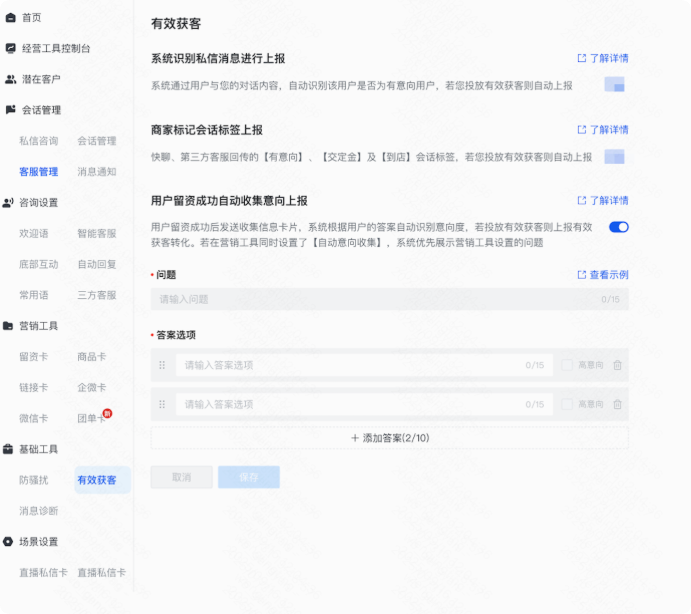The height and width of the screenshot is (614, 691).
Task: Open the 查看示例 link
Action: tap(603, 275)
